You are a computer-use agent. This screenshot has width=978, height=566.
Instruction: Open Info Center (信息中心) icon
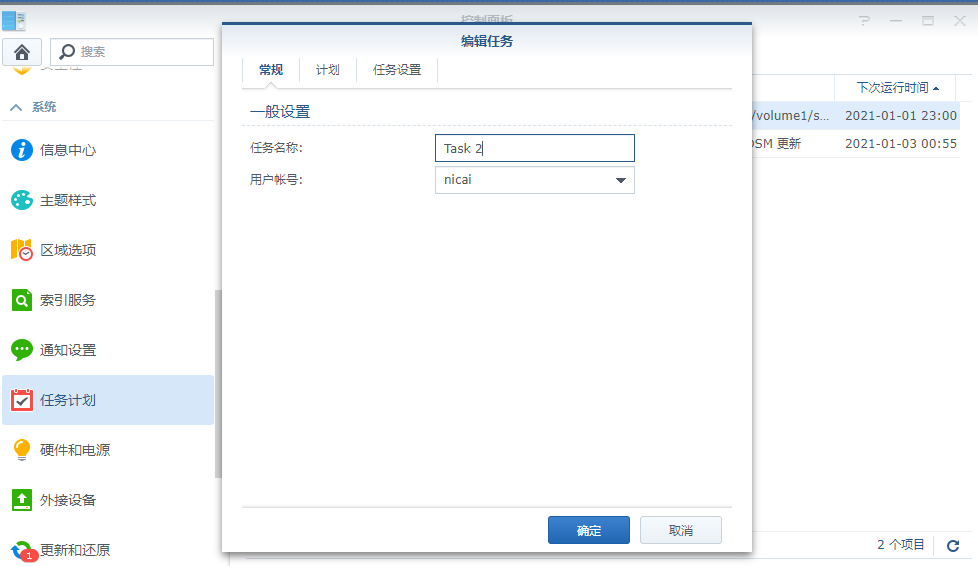pyautogui.click(x=22, y=150)
